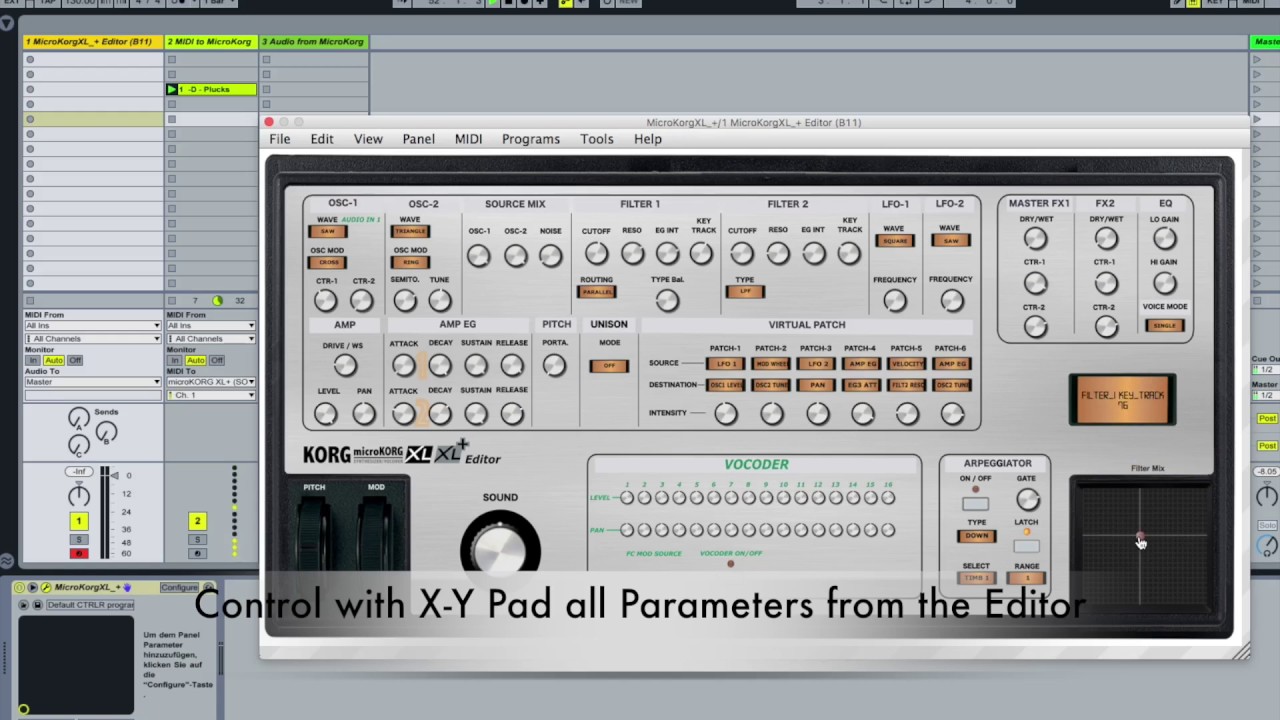The height and width of the screenshot is (720, 1280).
Task: Click Vocoder LEVEL knob number 1
Action: click(x=627, y=498)
